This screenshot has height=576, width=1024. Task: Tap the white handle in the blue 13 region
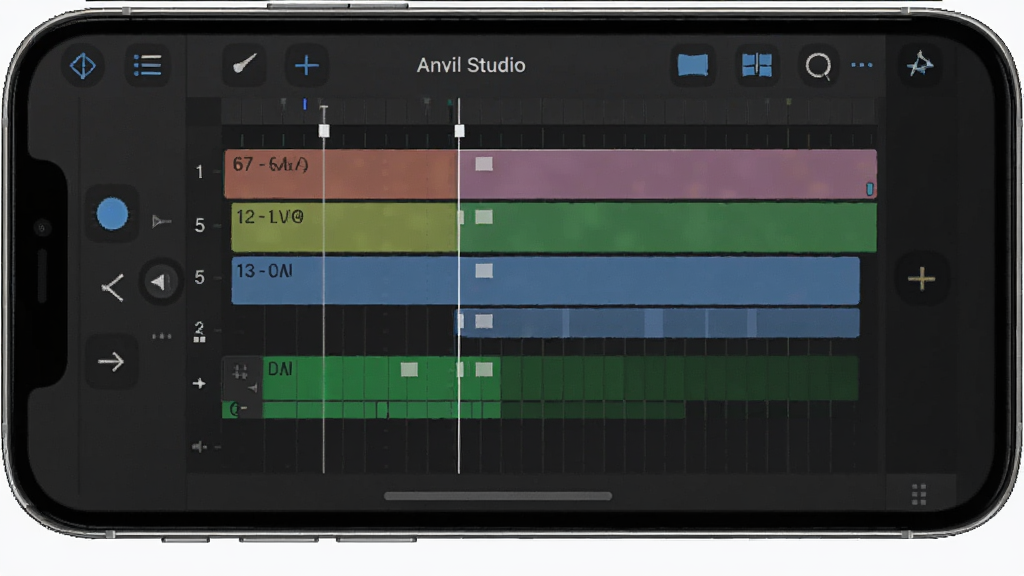pyautogui.click(x=484, y=270)
